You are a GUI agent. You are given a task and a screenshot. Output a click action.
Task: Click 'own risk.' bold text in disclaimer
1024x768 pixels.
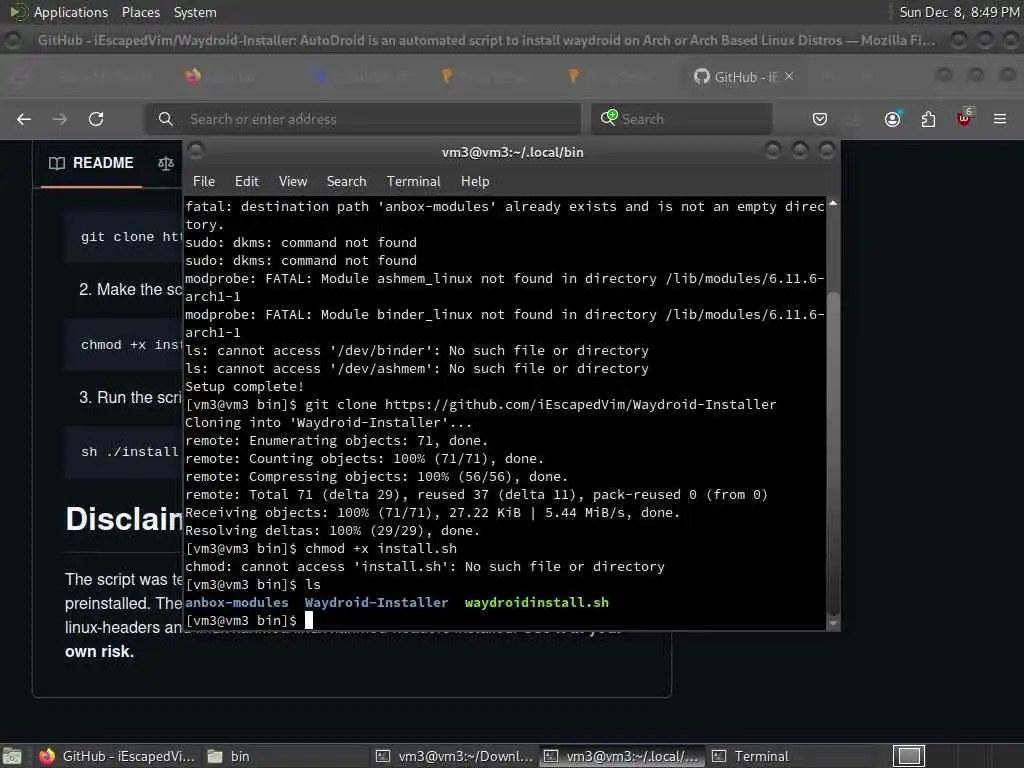point(99,651)
